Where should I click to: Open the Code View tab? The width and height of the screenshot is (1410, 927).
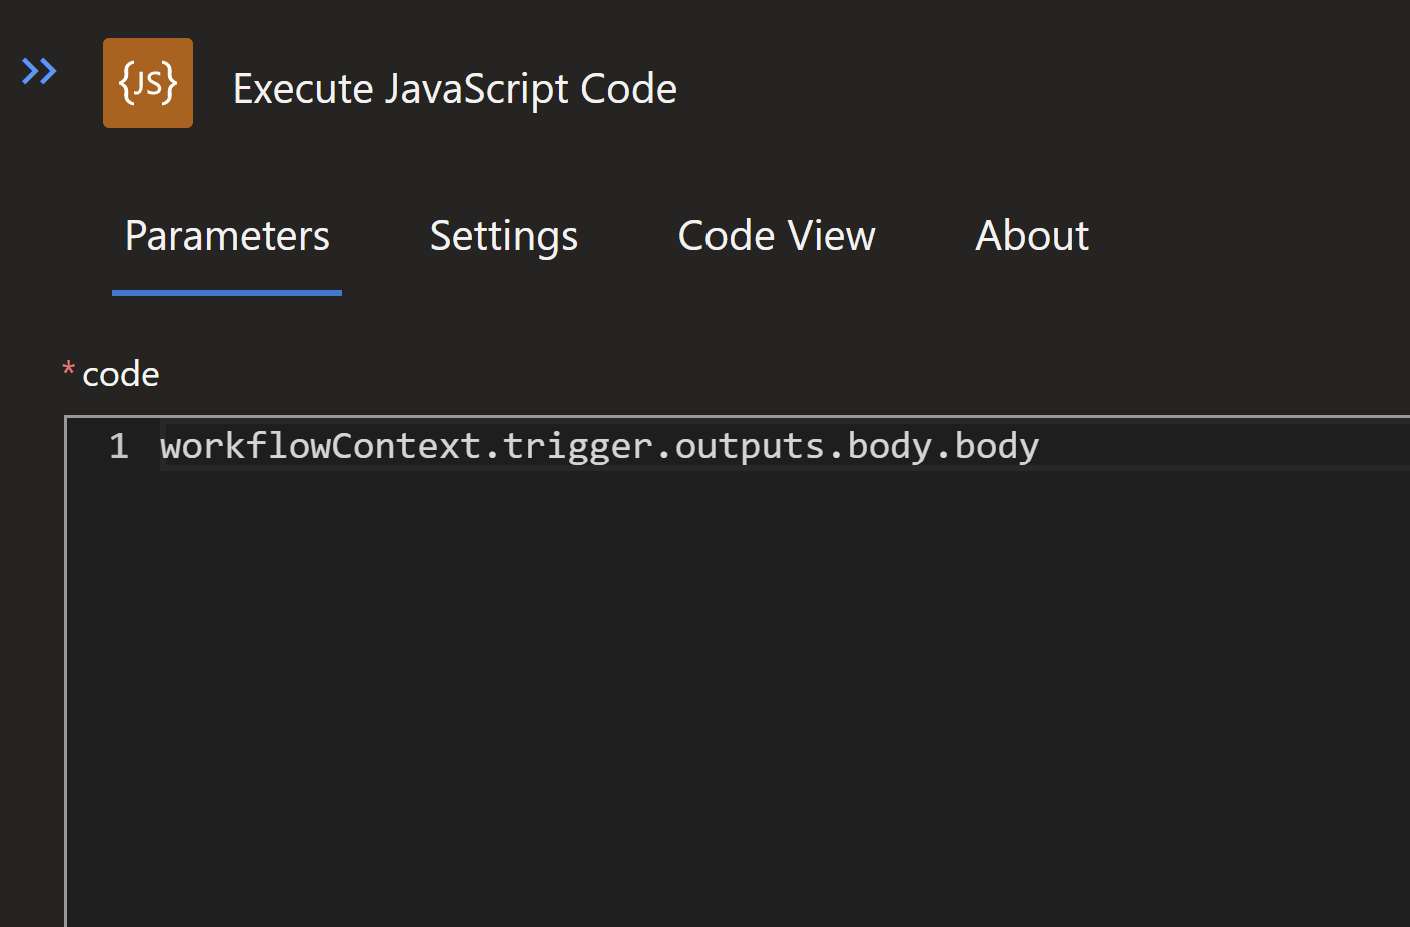point(776,236)
